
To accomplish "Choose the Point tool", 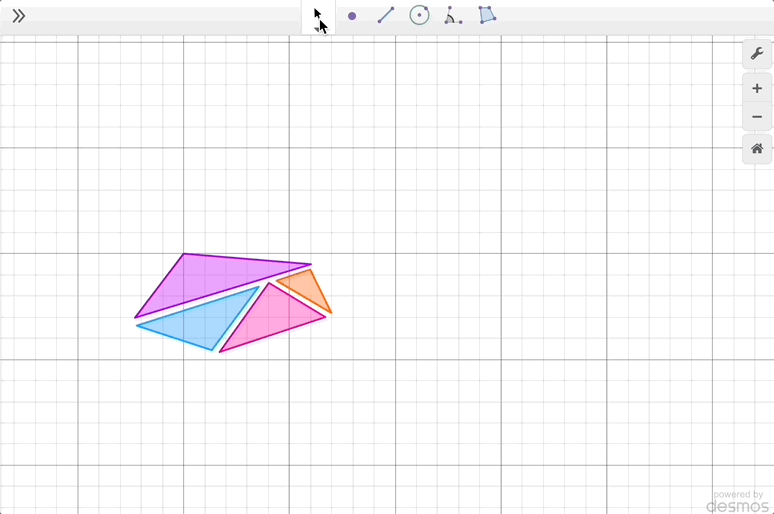I will (352, 16).
